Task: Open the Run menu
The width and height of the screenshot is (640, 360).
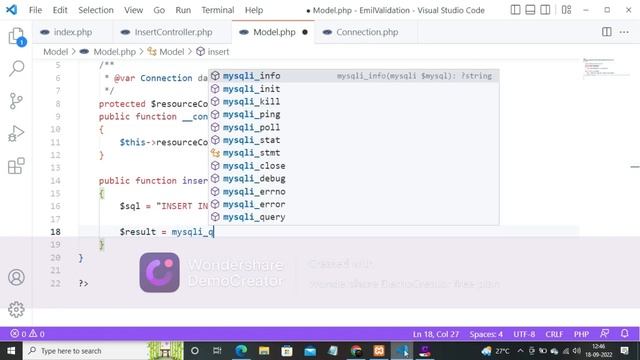Action: [183, 10]
